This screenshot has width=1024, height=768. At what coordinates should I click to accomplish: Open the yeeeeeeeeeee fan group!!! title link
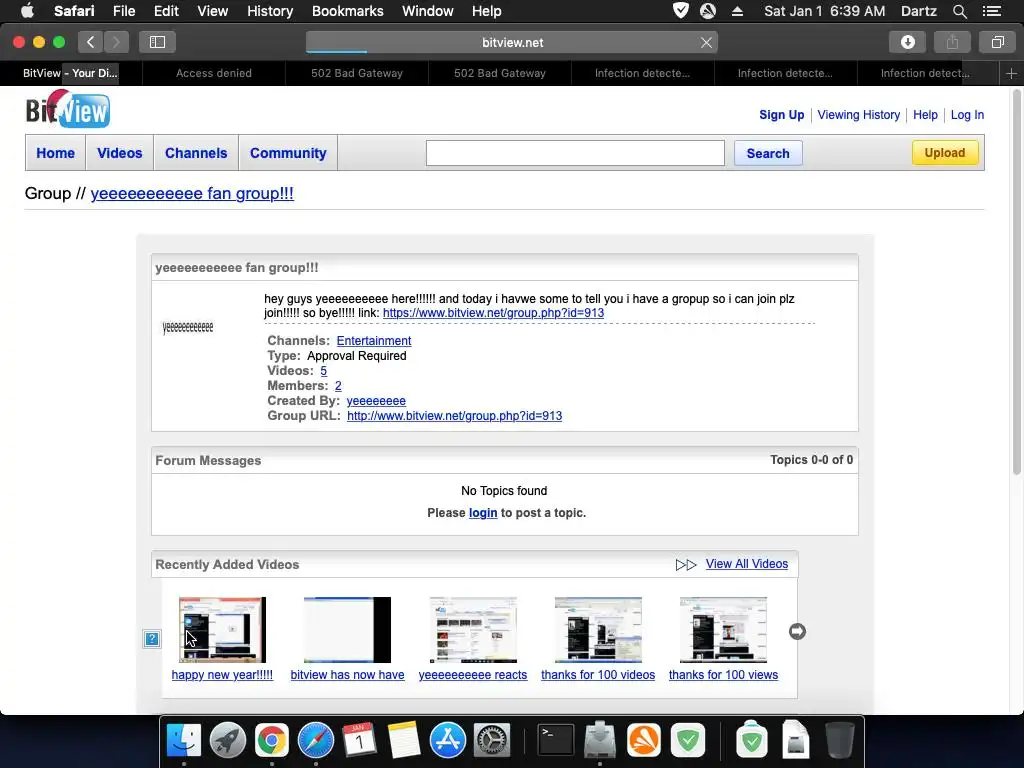coord(192,194)
